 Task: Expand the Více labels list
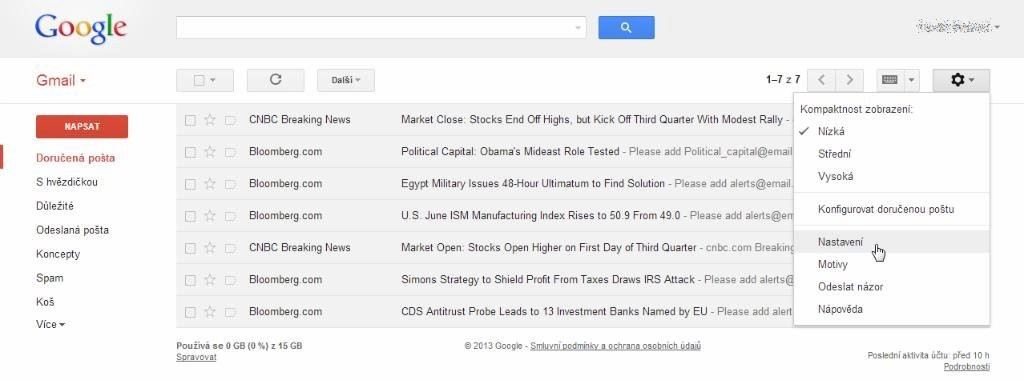(50, 324)
